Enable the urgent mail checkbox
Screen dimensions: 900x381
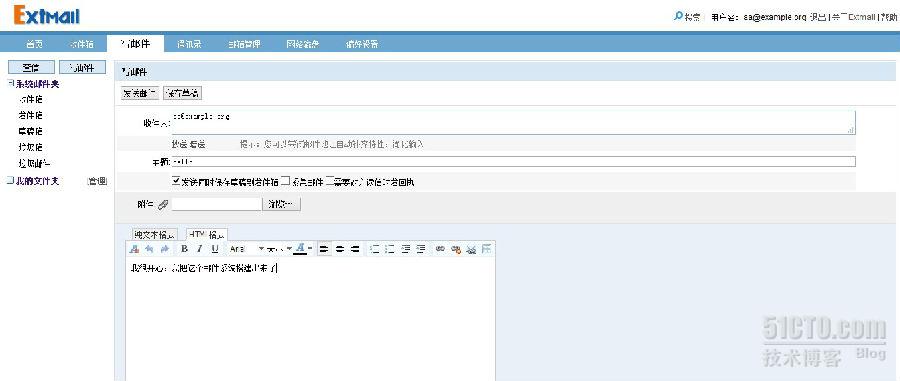(285, 181)
